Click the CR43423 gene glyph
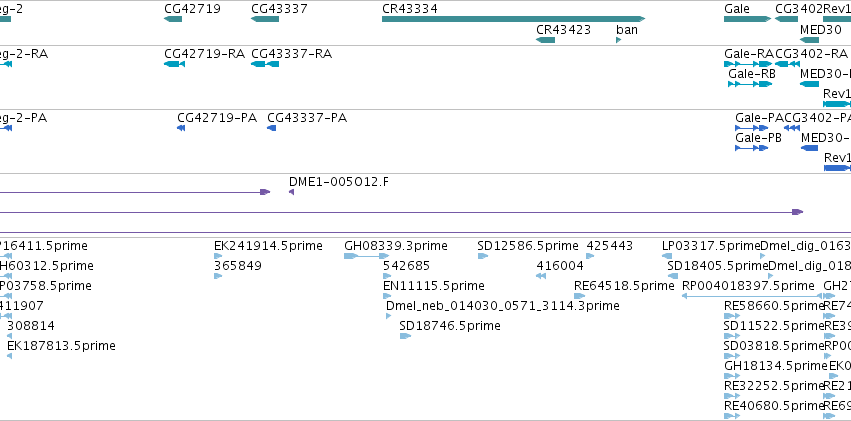 [545, 40]
